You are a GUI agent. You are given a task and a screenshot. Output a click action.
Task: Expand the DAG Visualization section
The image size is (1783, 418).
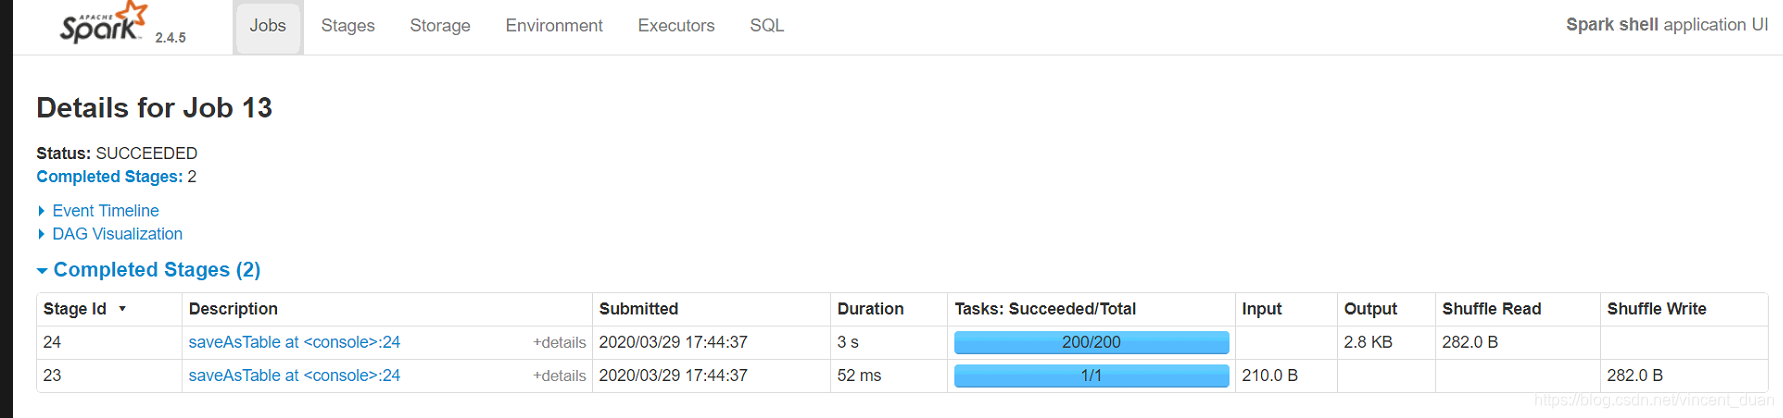click(x=117, y=234)
